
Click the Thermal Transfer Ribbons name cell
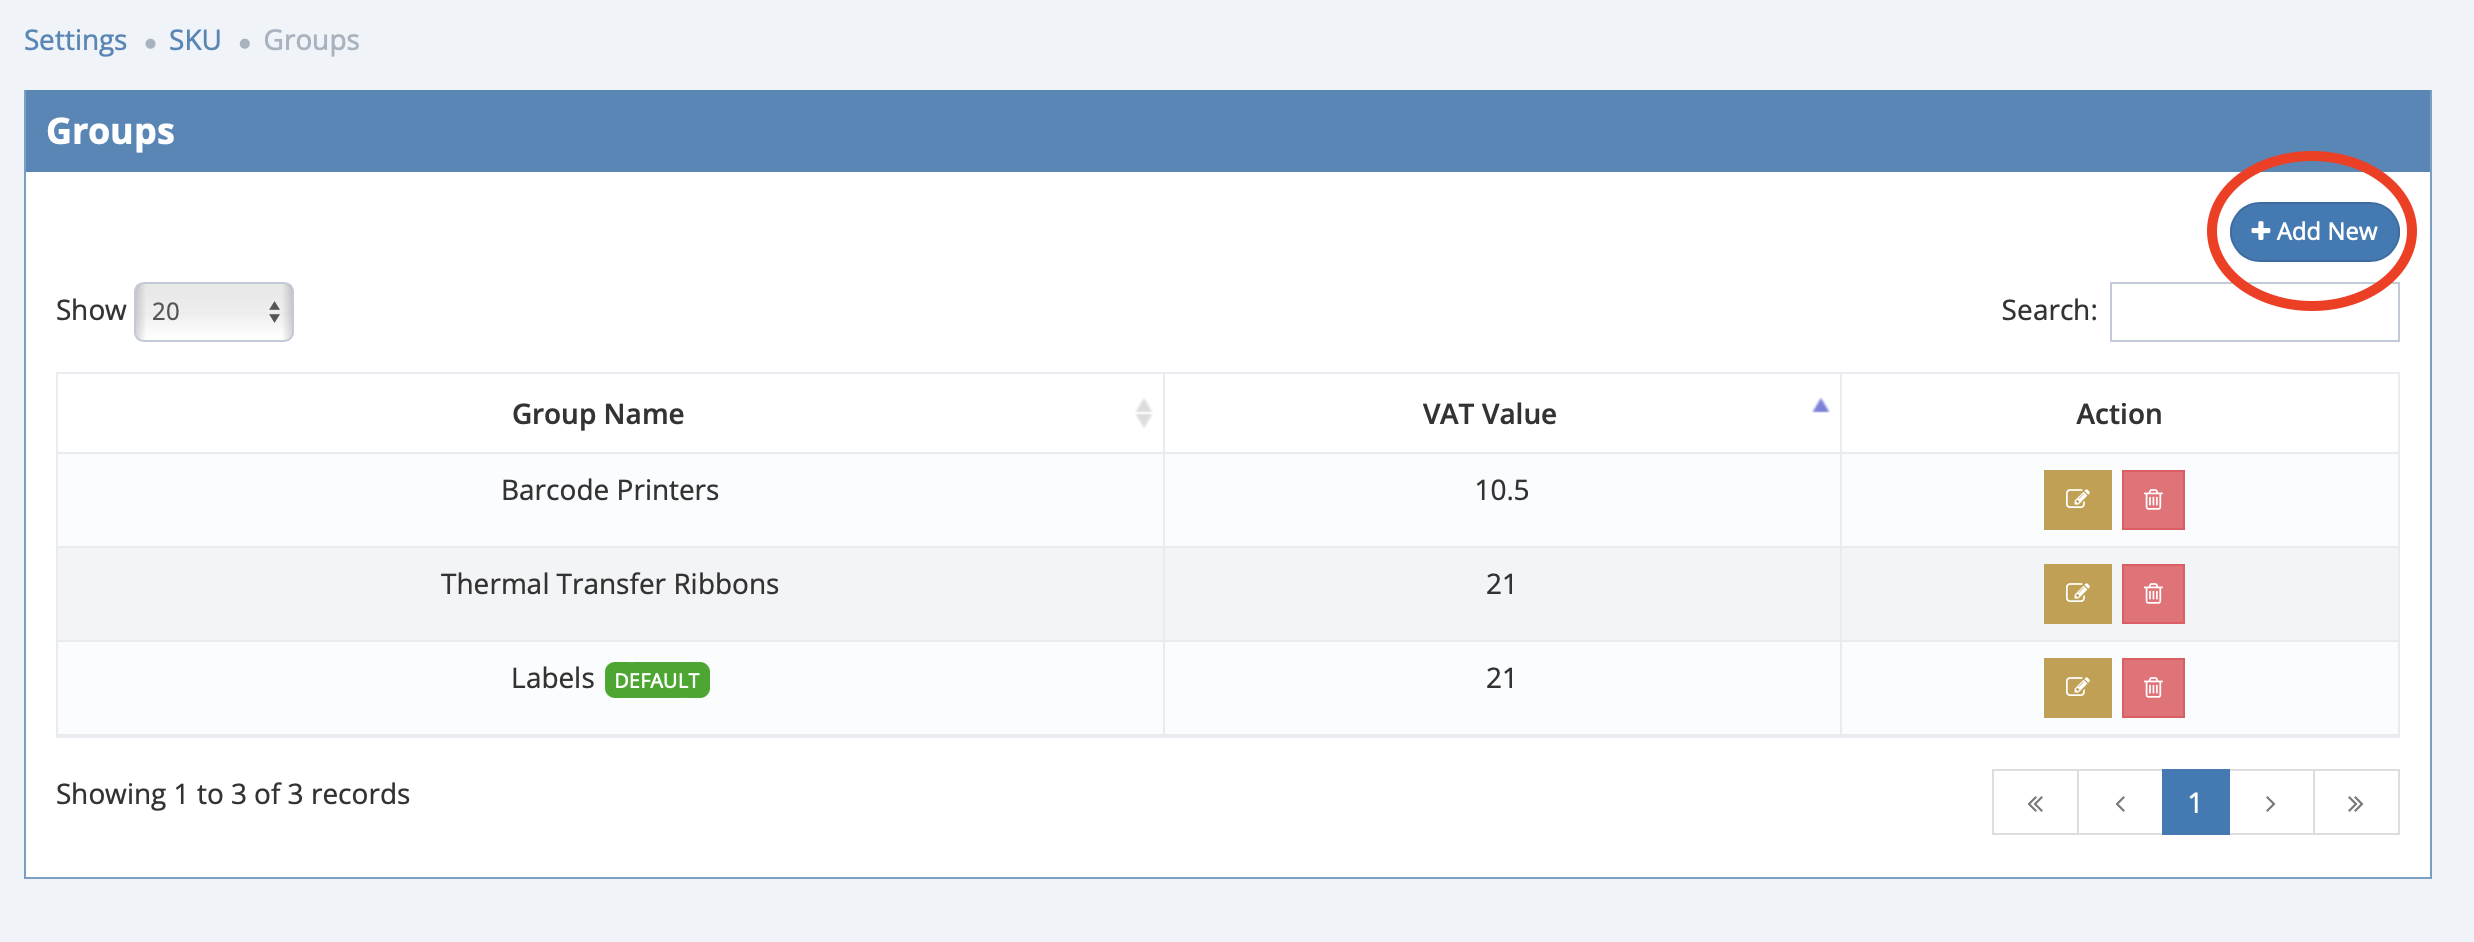point(609,584)
